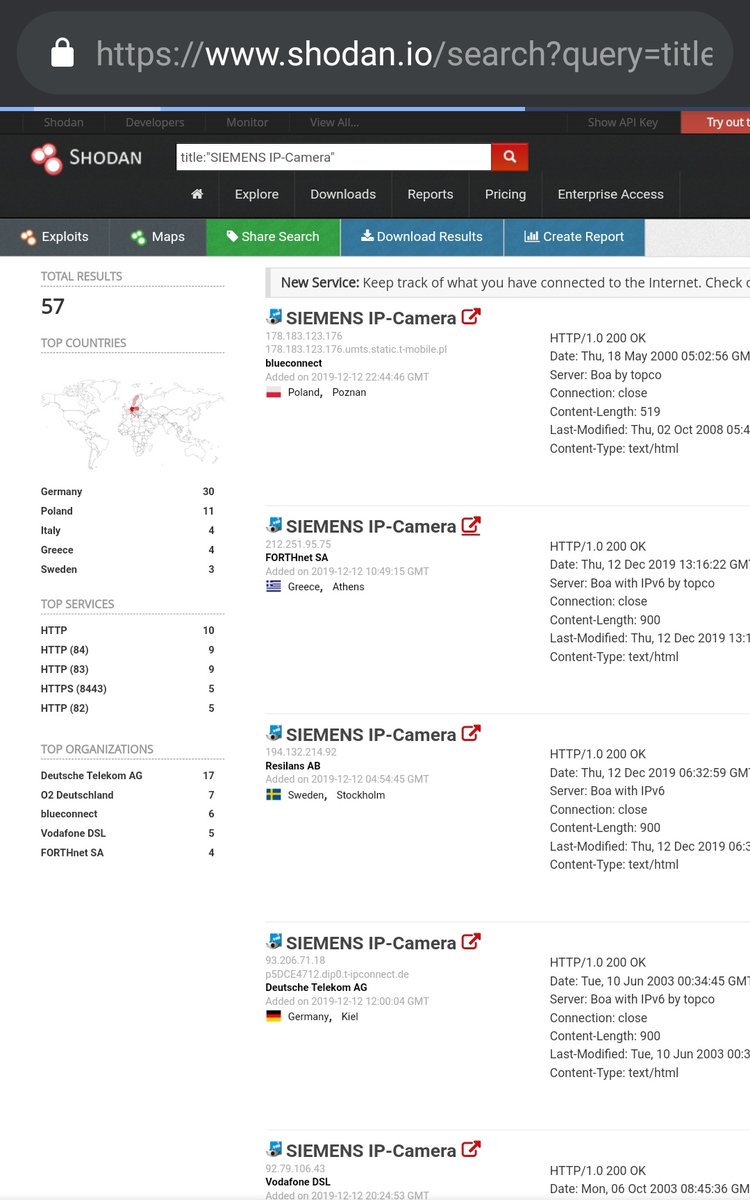Screen dimensions: 750x1200
Task: Open SIEMENS IP-Camera result 194.132.214.92
Action: [x=371, y=735]
